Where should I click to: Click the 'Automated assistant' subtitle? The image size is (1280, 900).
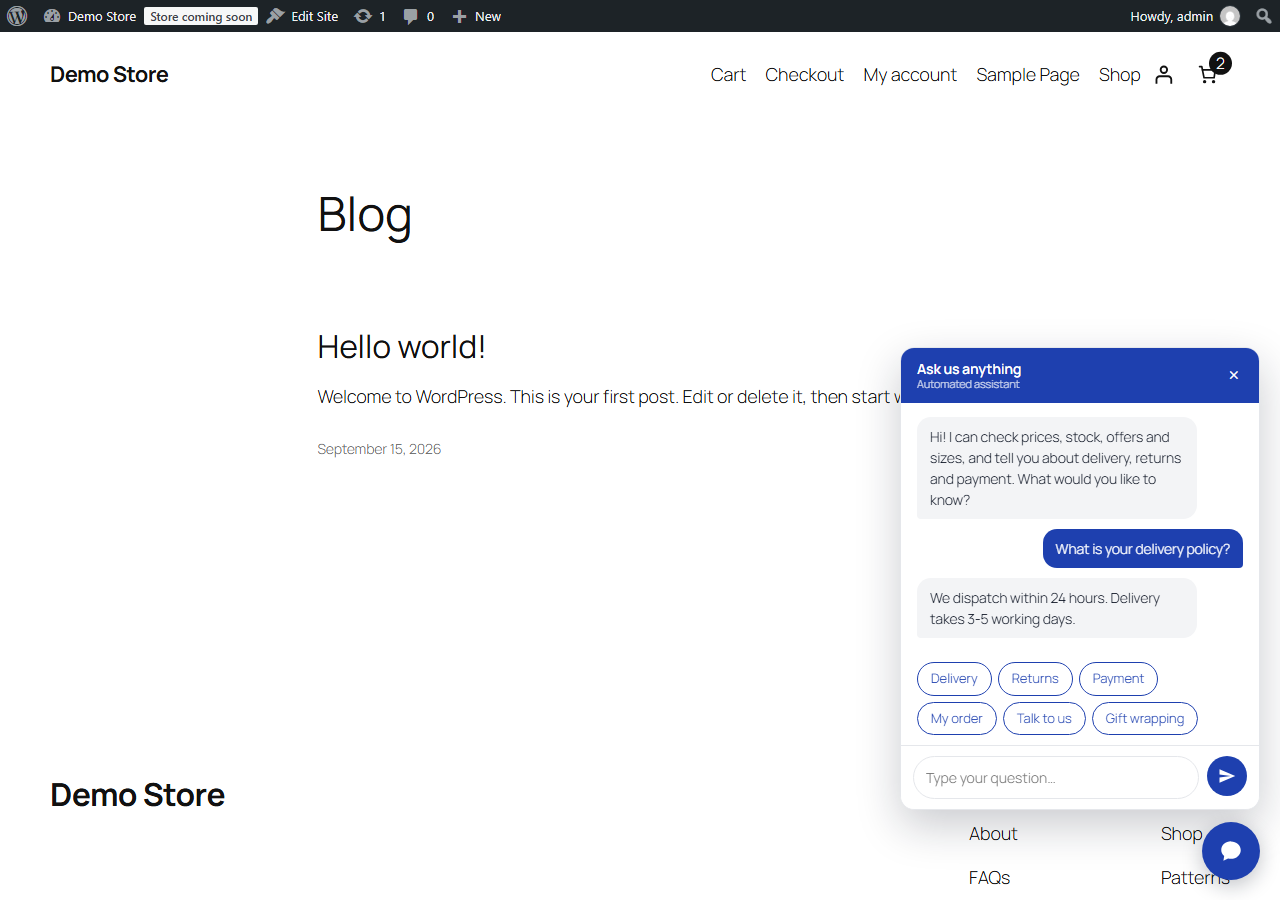[968, 385]
